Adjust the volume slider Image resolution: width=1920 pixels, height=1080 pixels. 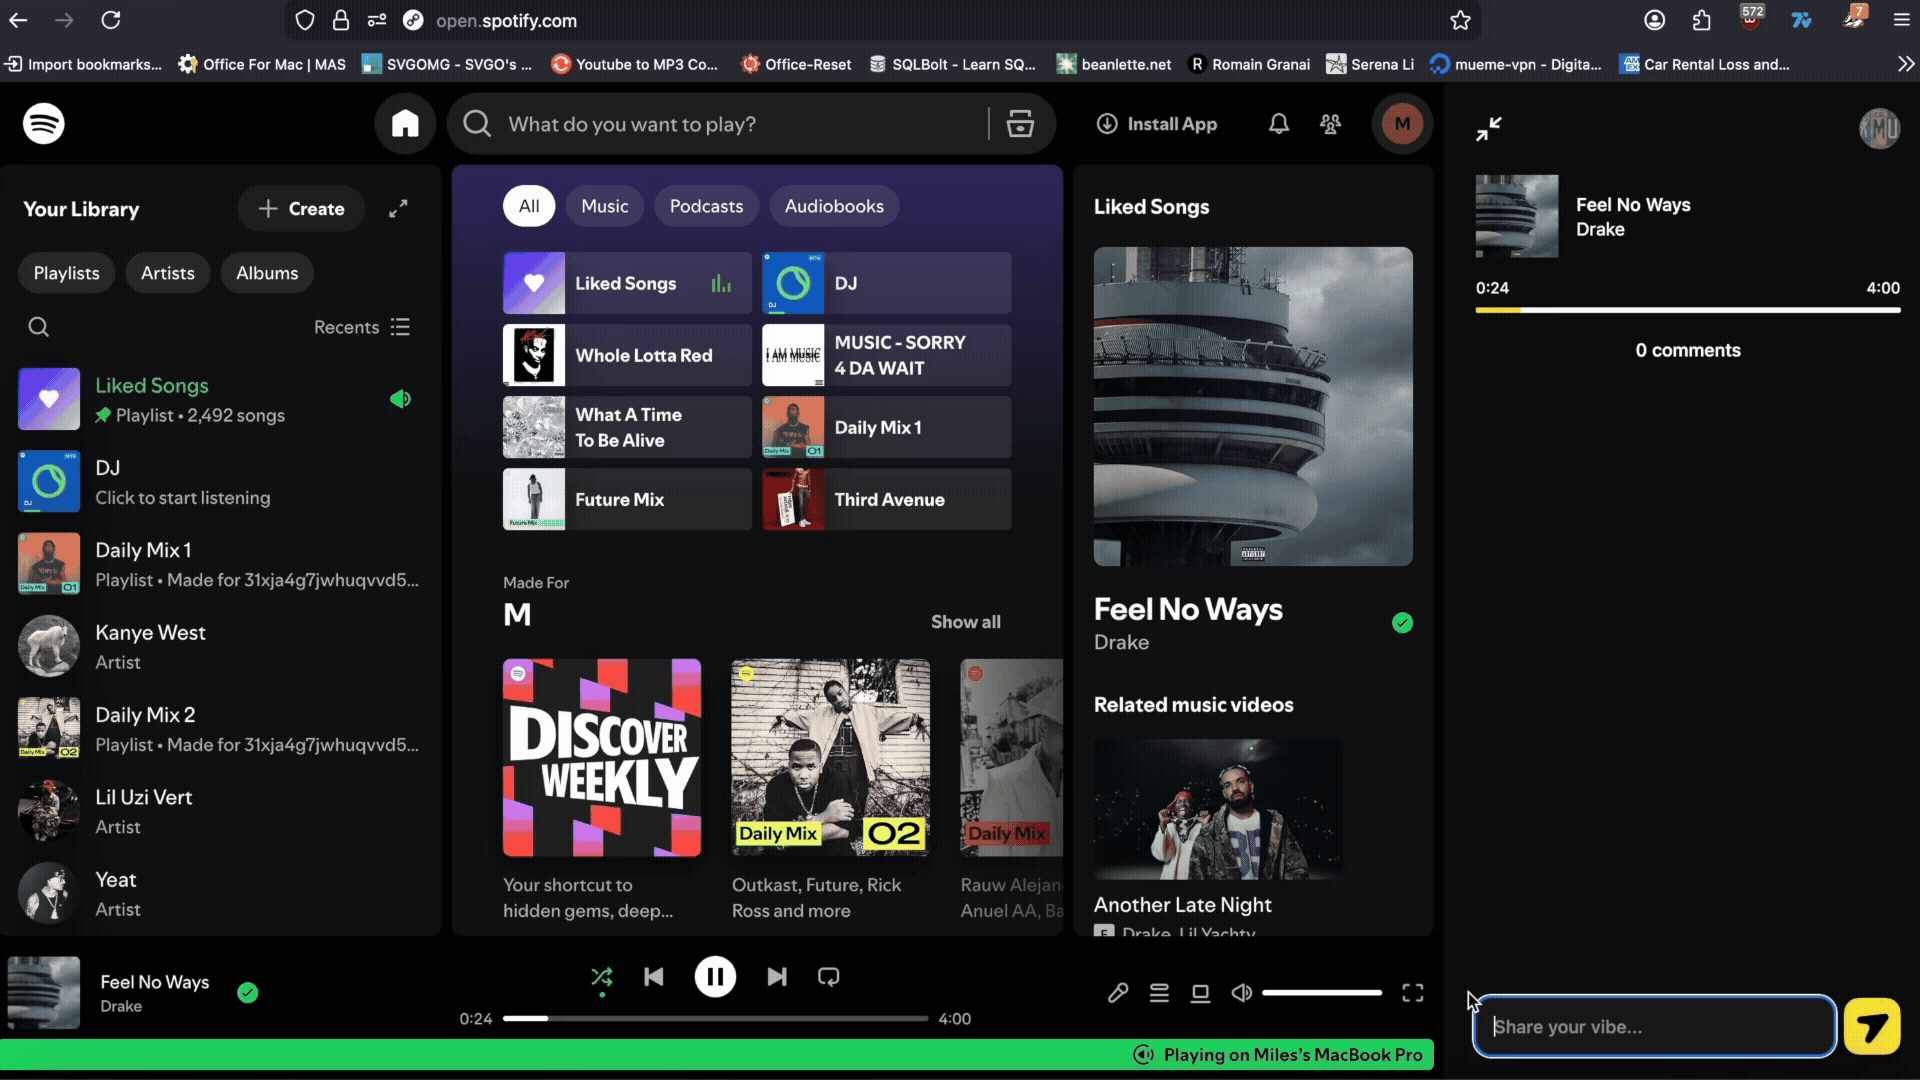pyautogui.click(x=1321, y=993)
